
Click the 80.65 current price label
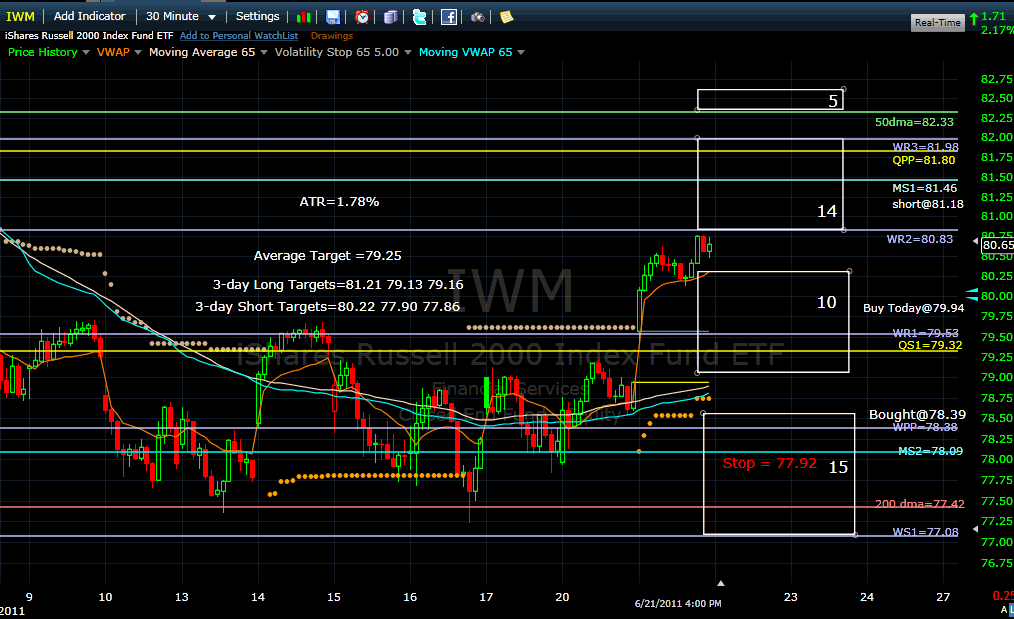click(x=998, y=244)
